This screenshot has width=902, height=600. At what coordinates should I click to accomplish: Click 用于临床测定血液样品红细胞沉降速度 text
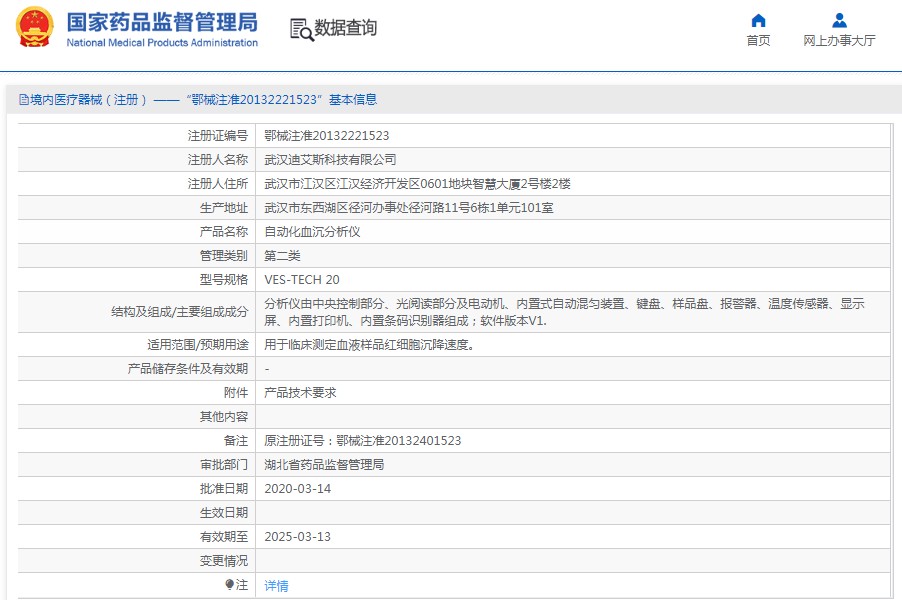coord(369,345)
